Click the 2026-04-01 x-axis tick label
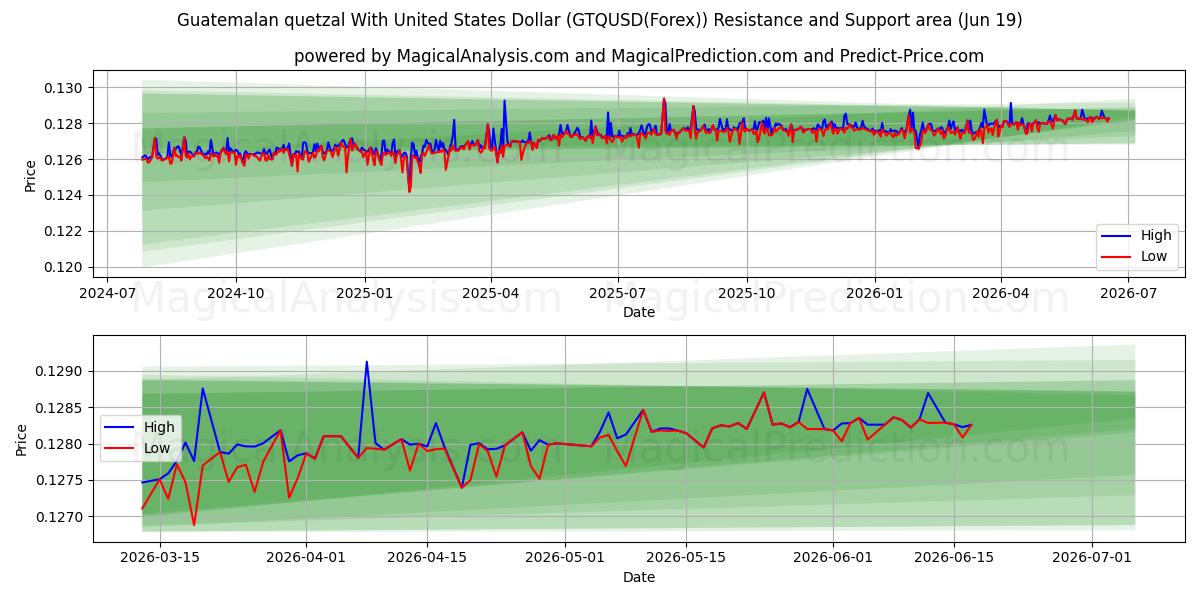The image size is (1200, 600). tap(306, 559)
